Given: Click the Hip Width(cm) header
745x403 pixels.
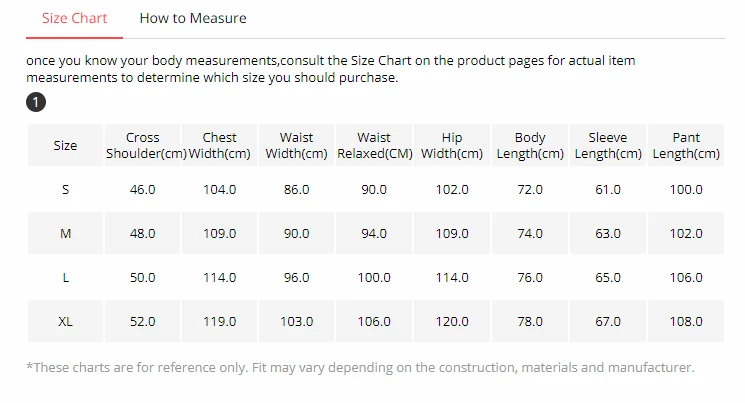Looking at the screenshot, I should (x=452, y=146).
